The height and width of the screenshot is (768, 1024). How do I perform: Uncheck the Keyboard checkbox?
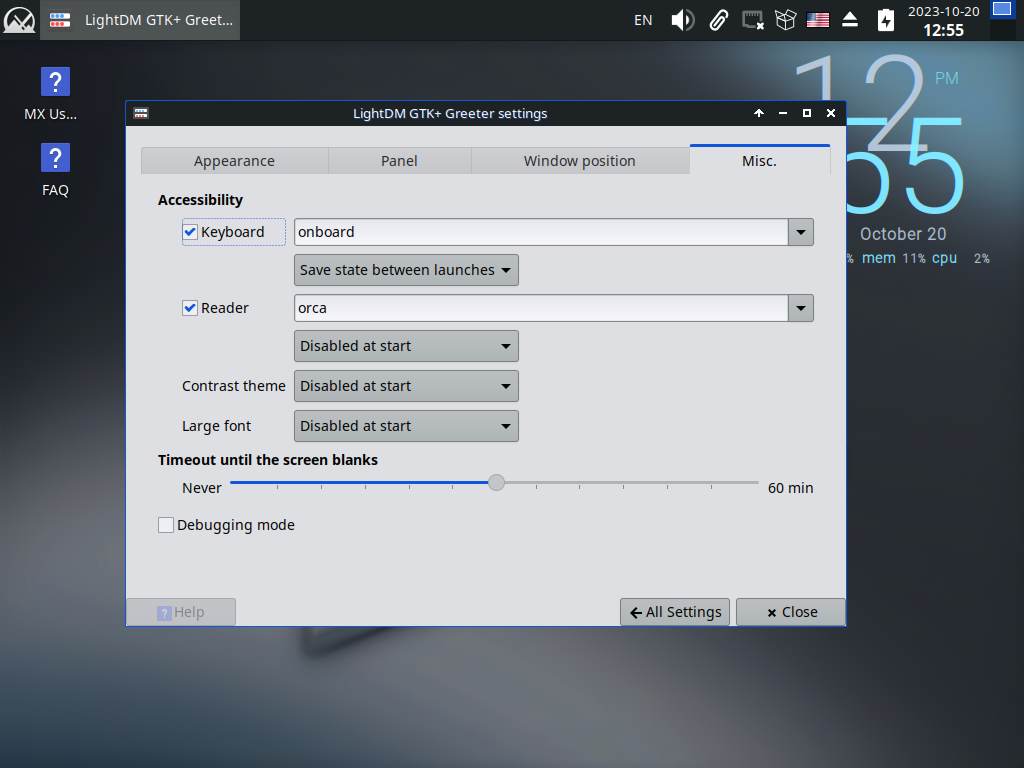pos(190,232)
